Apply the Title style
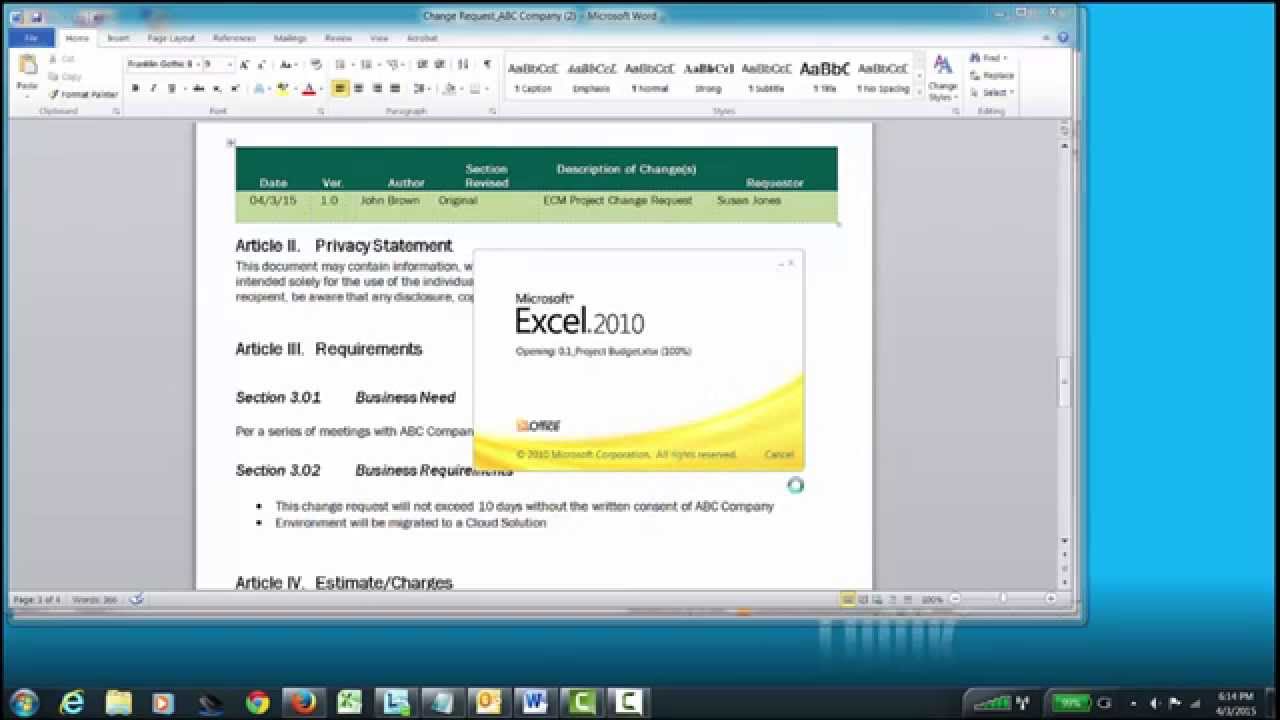 click(x=824, y=77)
